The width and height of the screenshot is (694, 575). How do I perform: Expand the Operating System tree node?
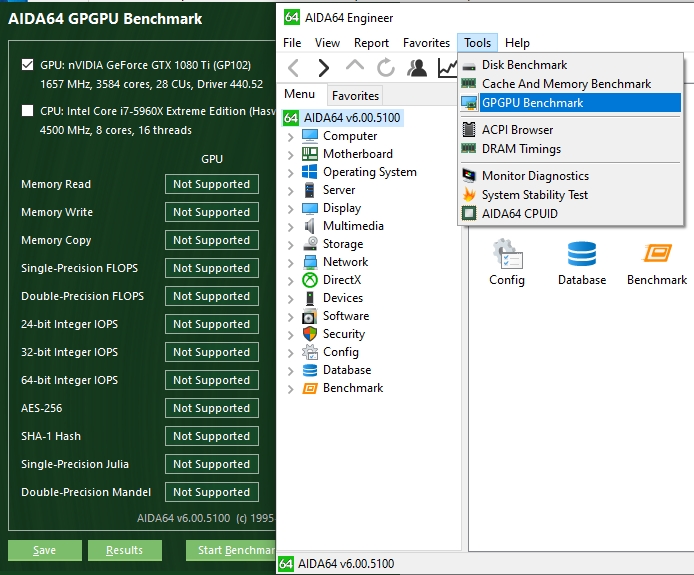[290, 173]
